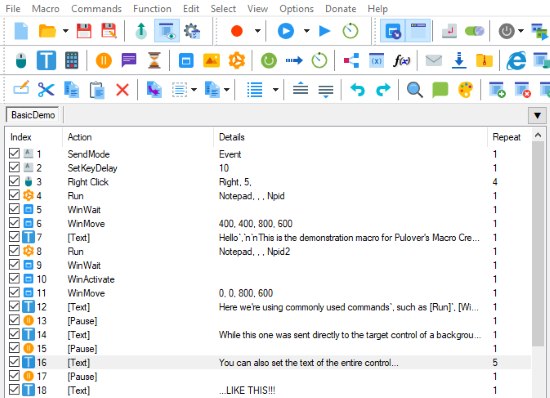Screen dimensions: 550x398
Task: Open the Commands menu
Action: pyautogui.click(x=96, y=8)
